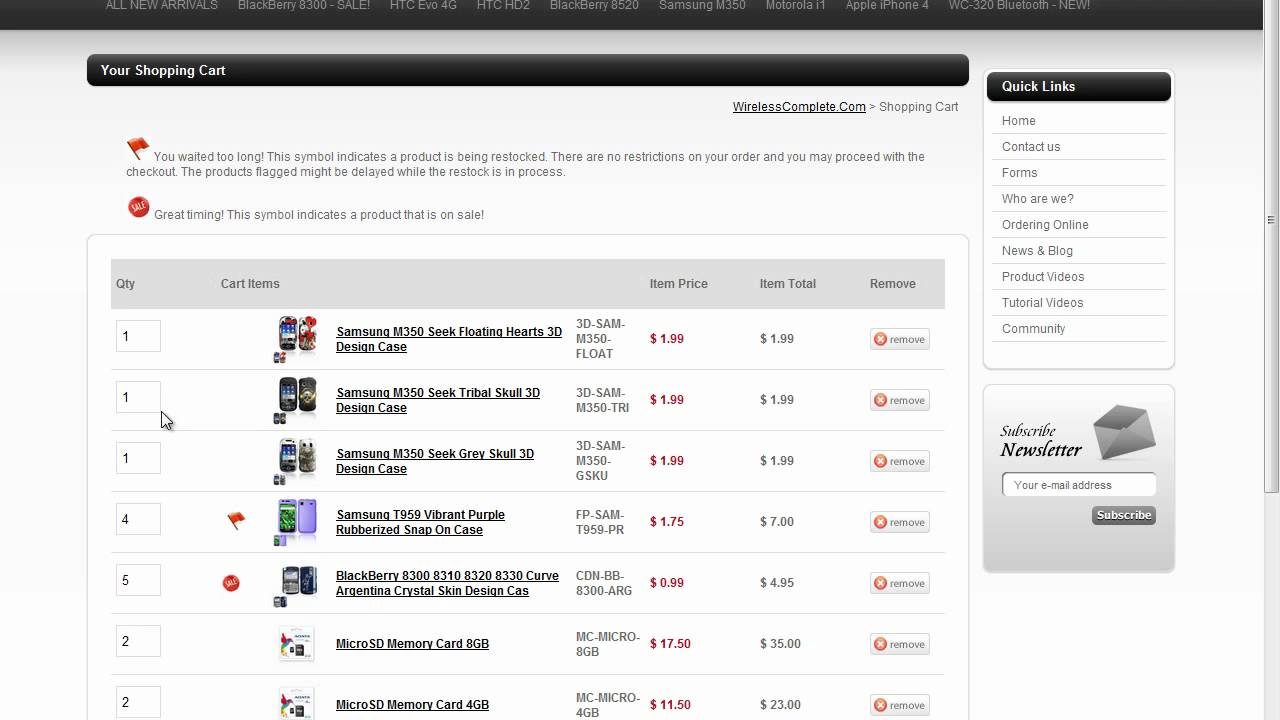
Task: Open Samsung M350 Seek Grey Skull product link
Action: (435, 461)
